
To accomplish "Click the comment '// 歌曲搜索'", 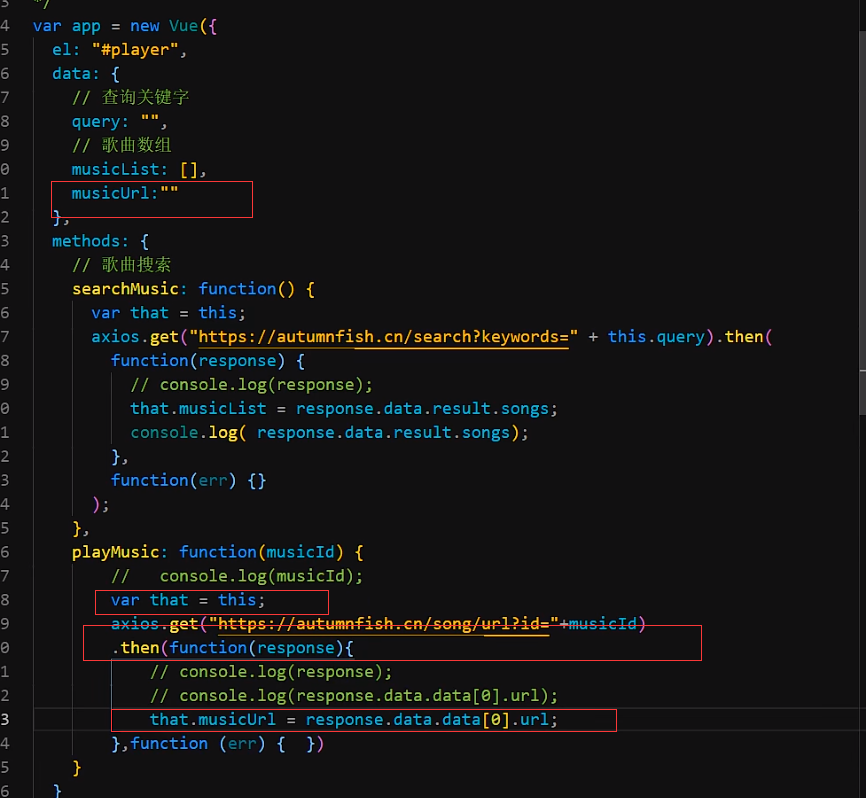I will click(122, 265).
